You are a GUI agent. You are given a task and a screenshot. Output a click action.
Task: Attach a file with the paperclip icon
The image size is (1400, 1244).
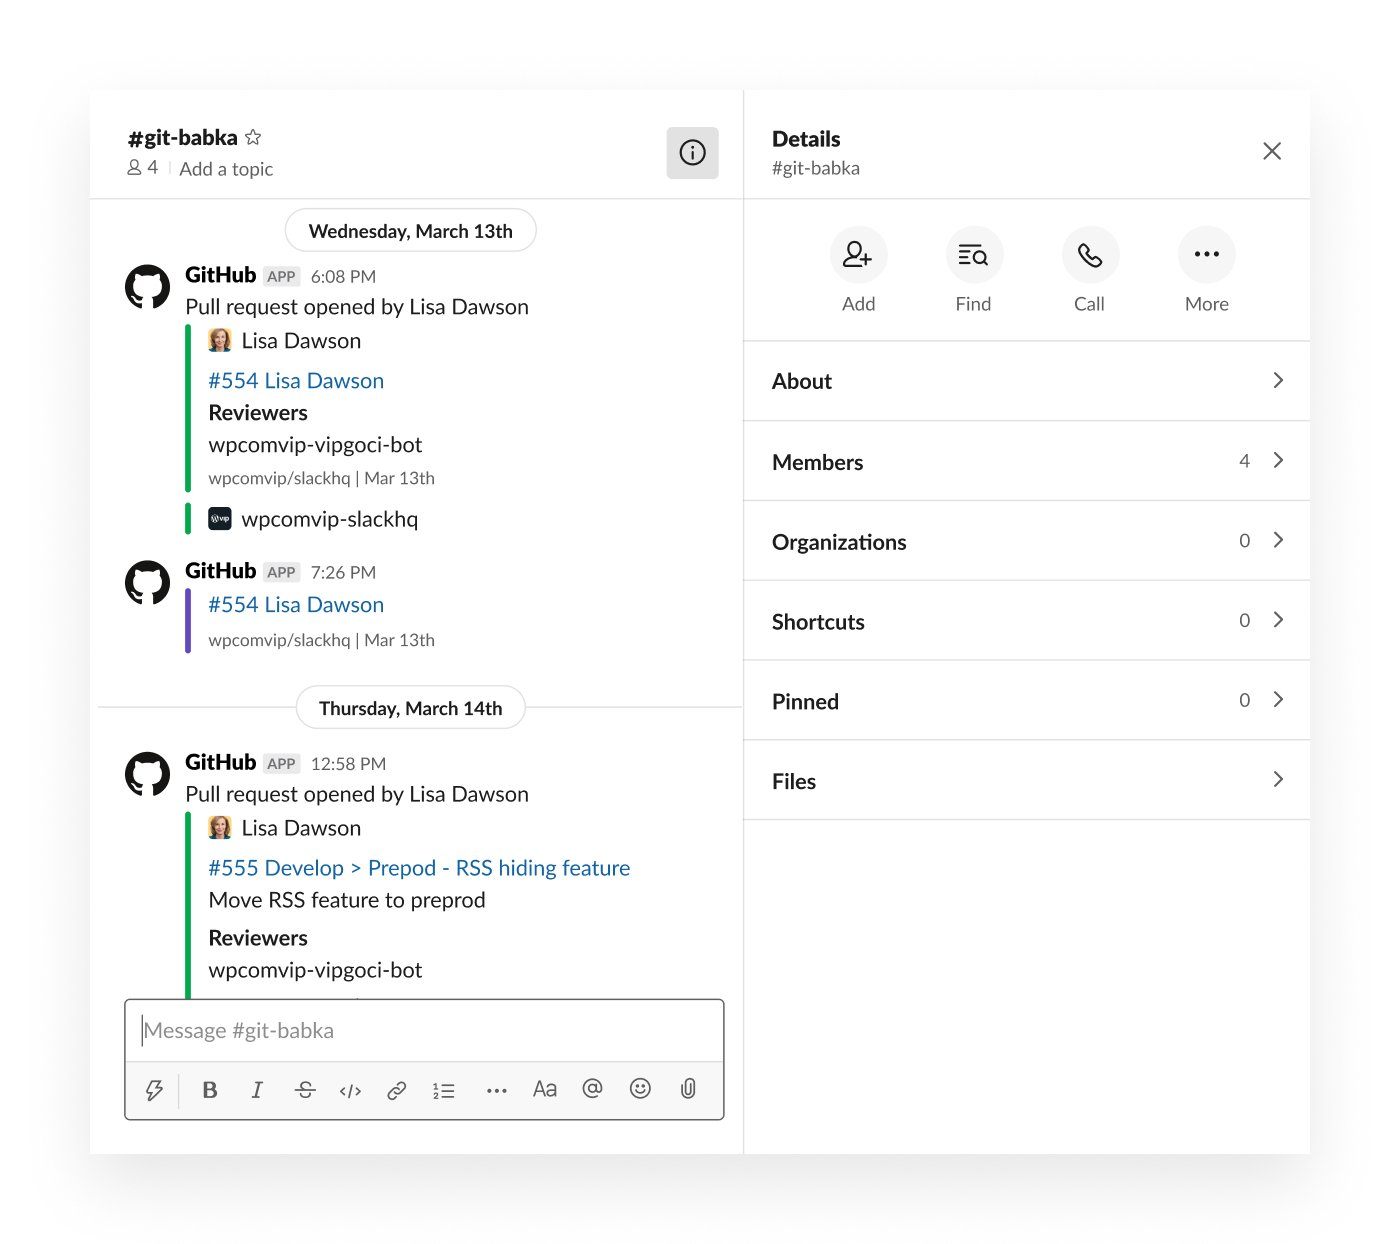[x=688, y=1089]
